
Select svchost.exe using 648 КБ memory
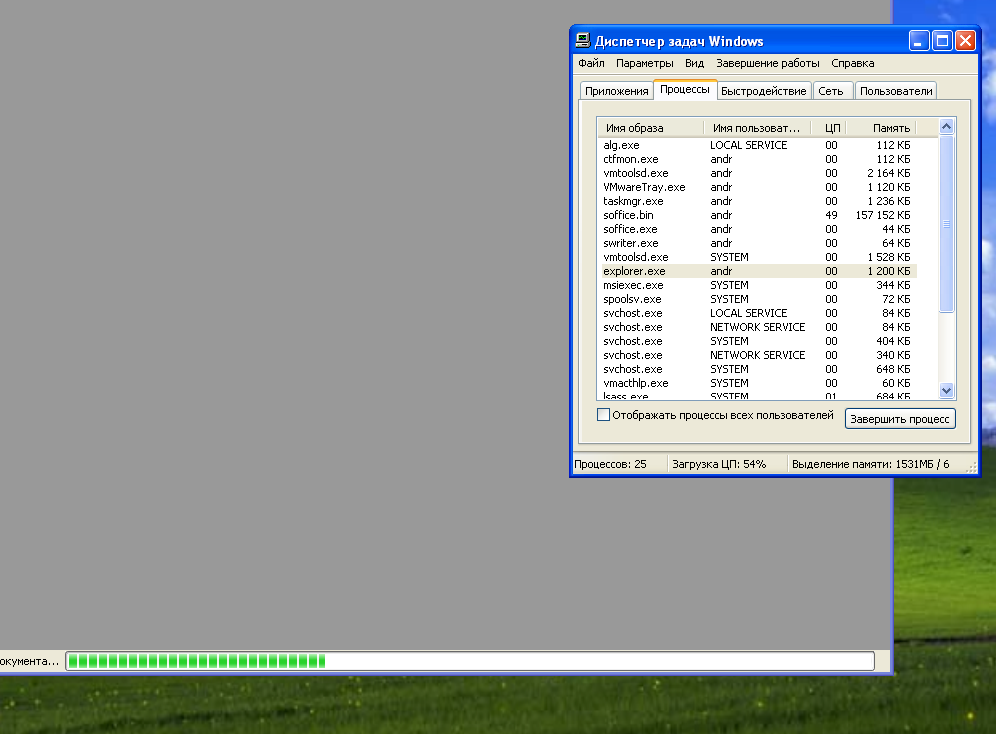(758, 369)
